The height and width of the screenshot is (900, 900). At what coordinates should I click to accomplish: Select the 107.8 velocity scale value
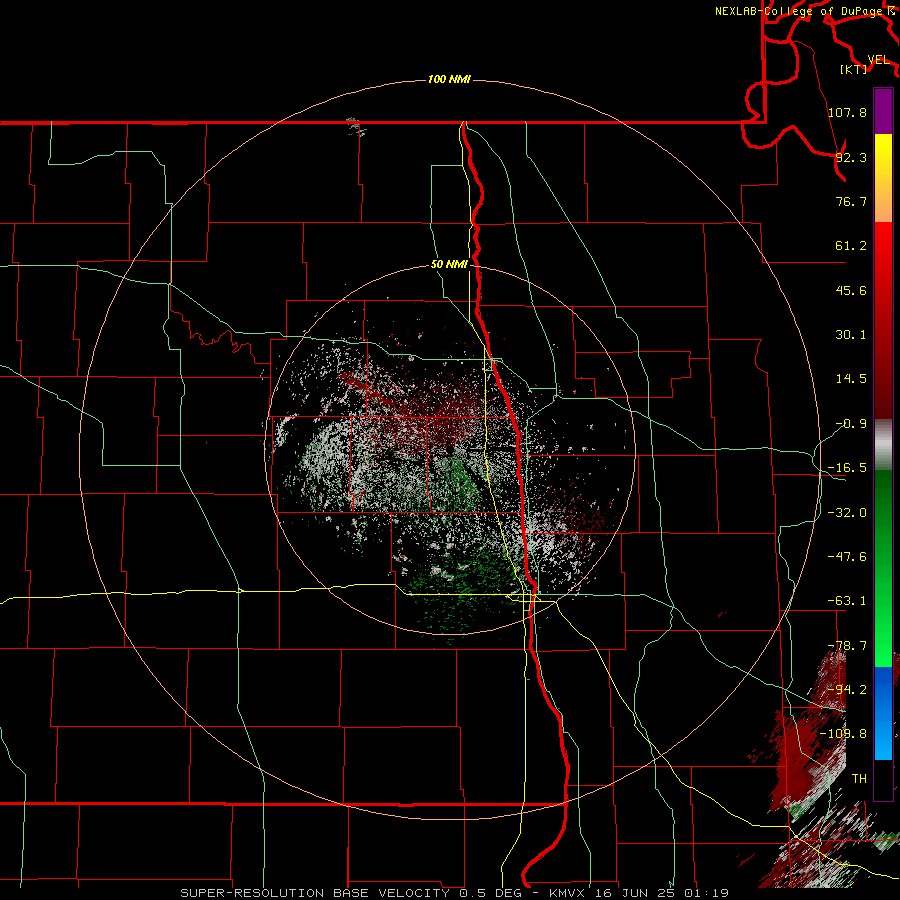pos(847,112)
